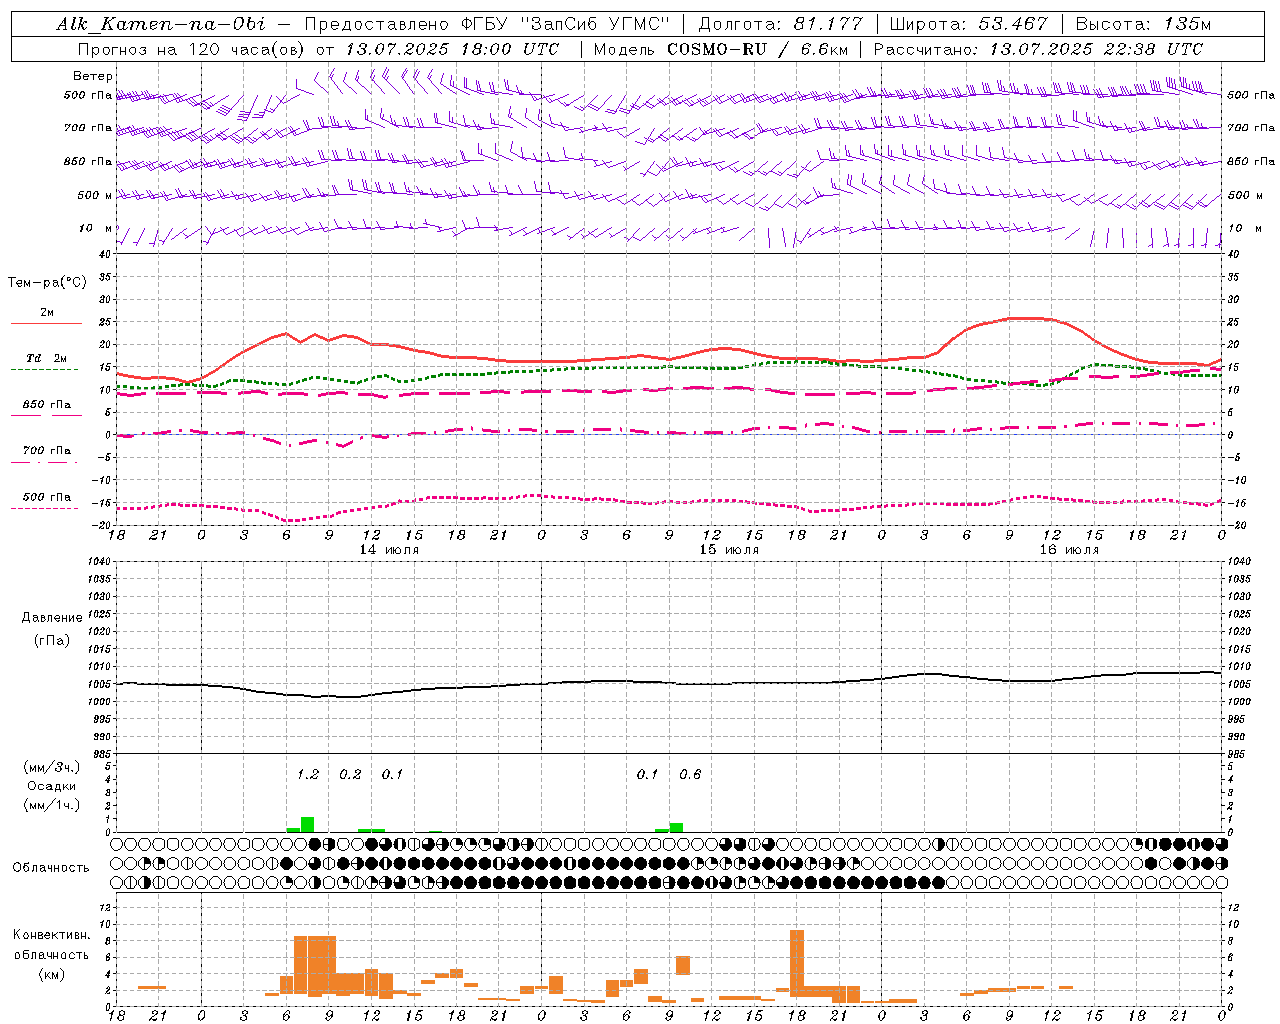Click the Облачность cloud cover label
1280x1024 pixels.
51,867
